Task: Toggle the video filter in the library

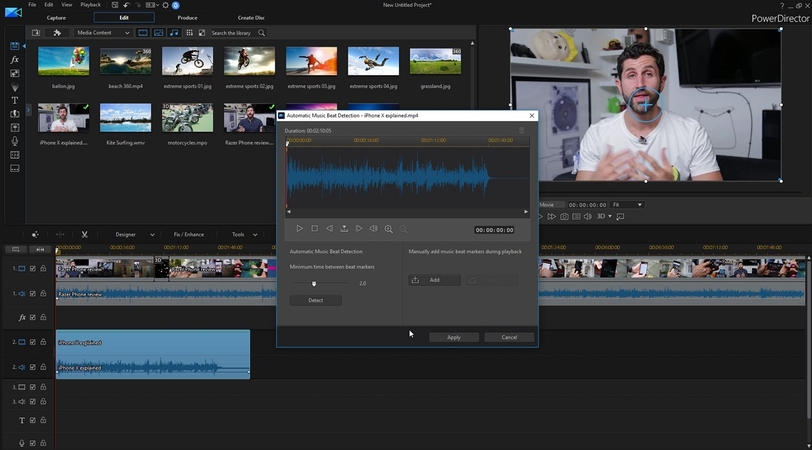Action: [x=143, y=33]
